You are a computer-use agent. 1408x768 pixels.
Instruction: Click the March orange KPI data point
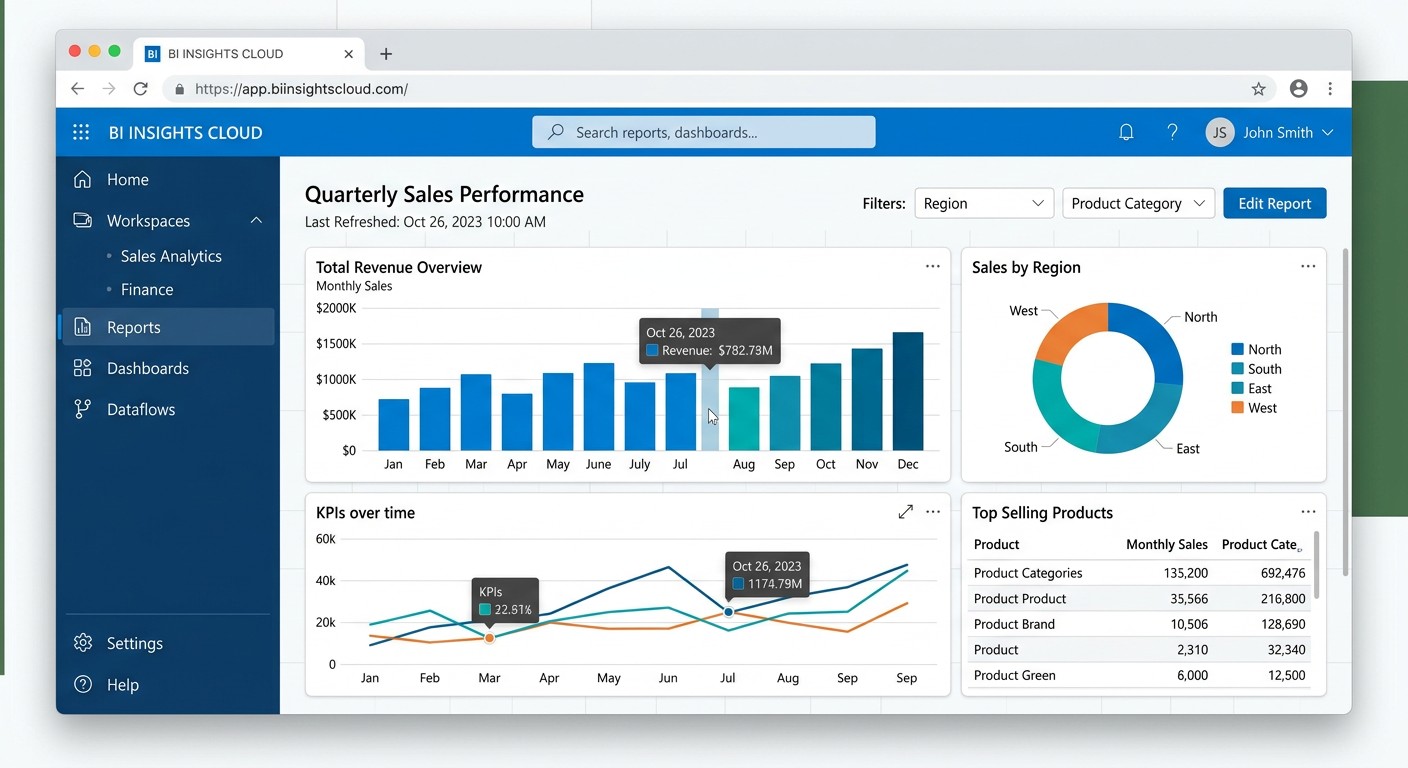[x=489, y=638]
